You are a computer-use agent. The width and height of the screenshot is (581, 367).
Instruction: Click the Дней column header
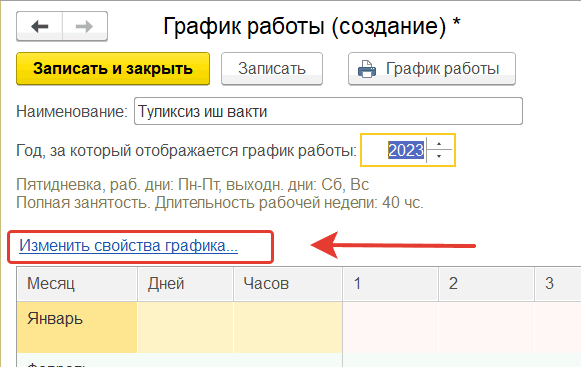click(186, 284)
